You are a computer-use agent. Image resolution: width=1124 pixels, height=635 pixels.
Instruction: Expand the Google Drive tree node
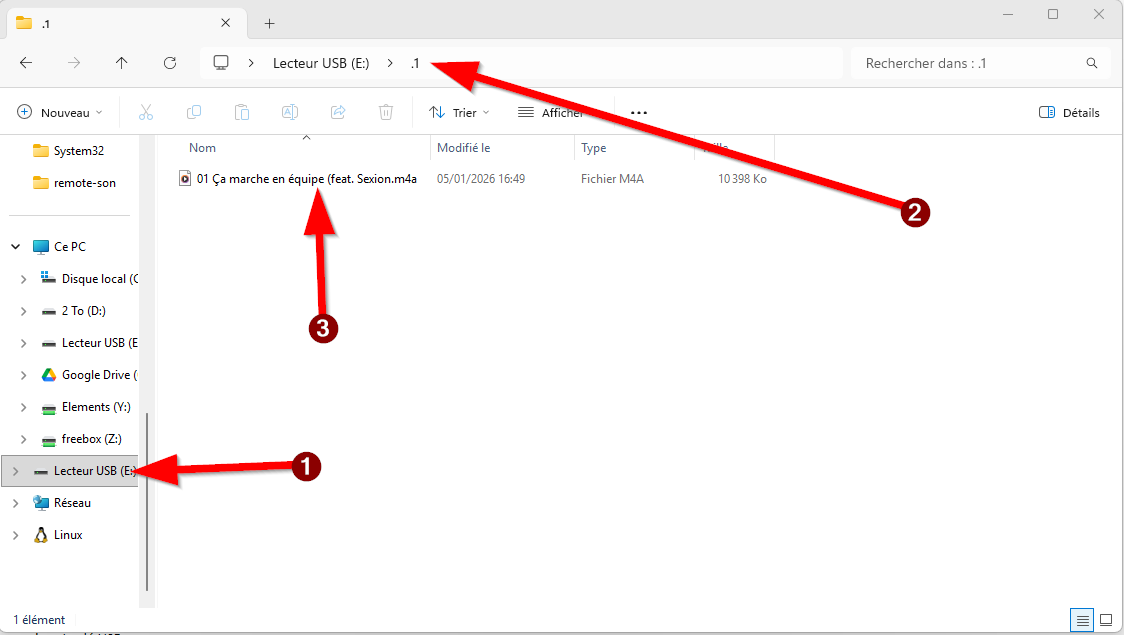tap(23, 375)
